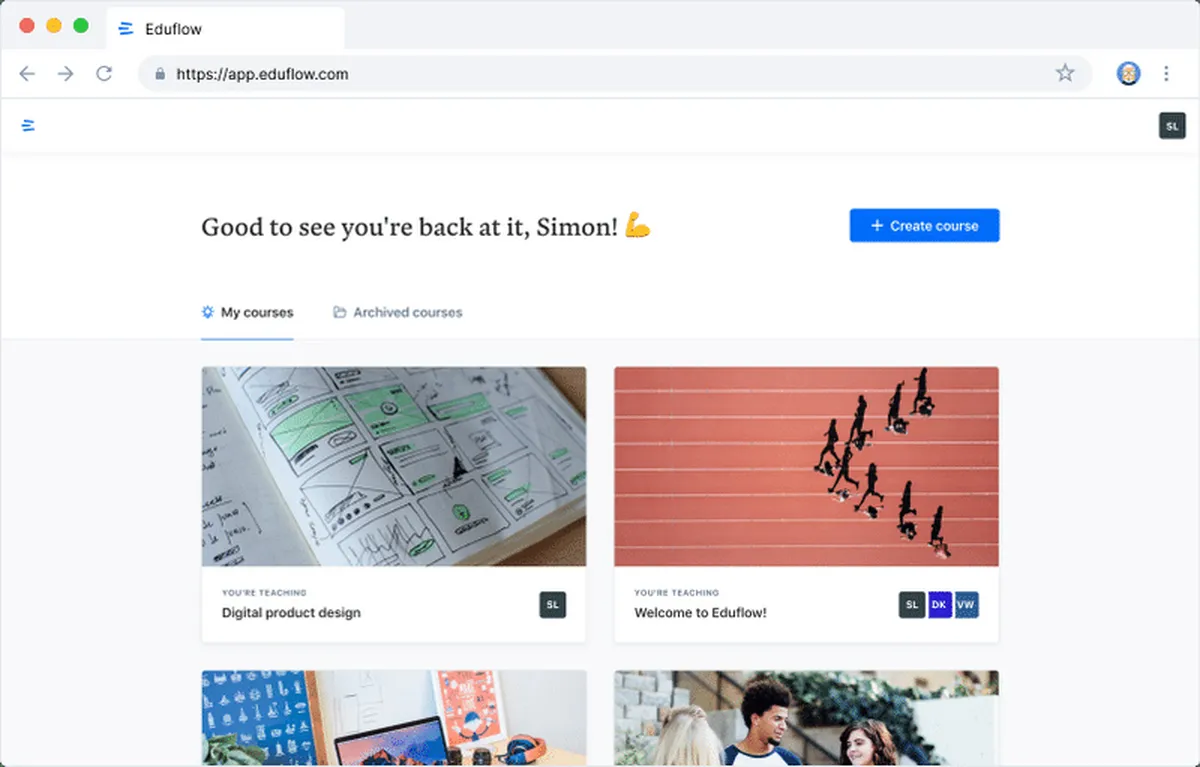Image resolution: width=1200 pixels, height=767 pixels.
Task: Click the SL avatar on the Digital product design card
Action: click(553, 605)
